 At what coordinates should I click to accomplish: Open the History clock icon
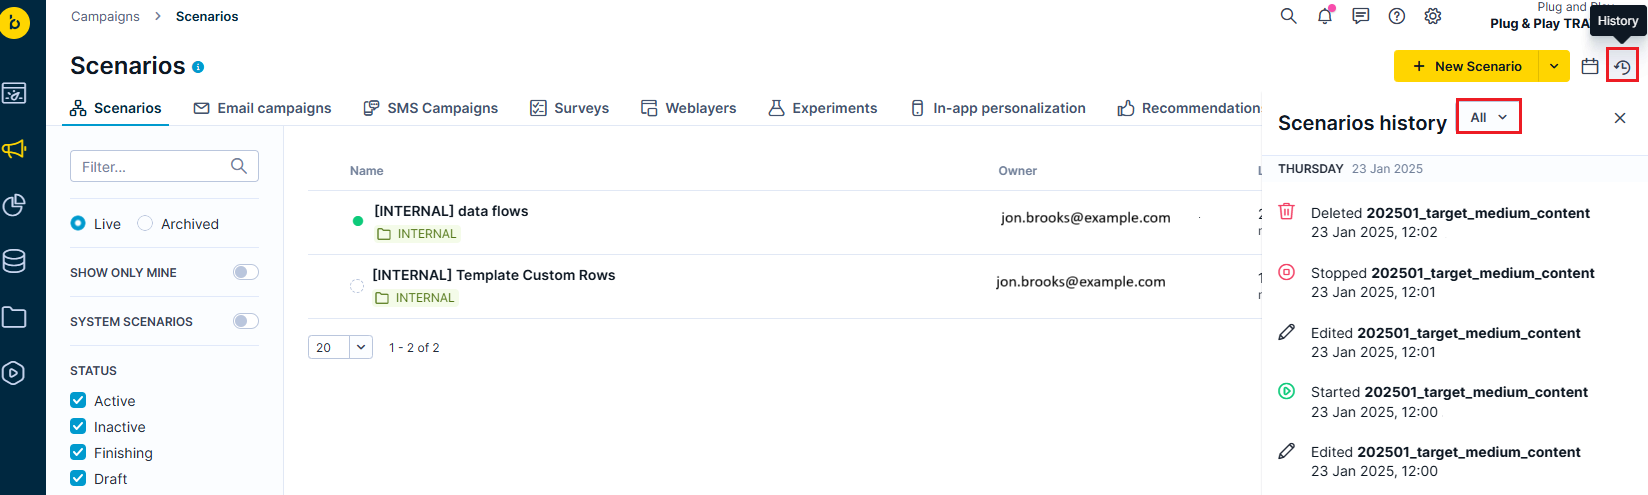point(1622,66)
